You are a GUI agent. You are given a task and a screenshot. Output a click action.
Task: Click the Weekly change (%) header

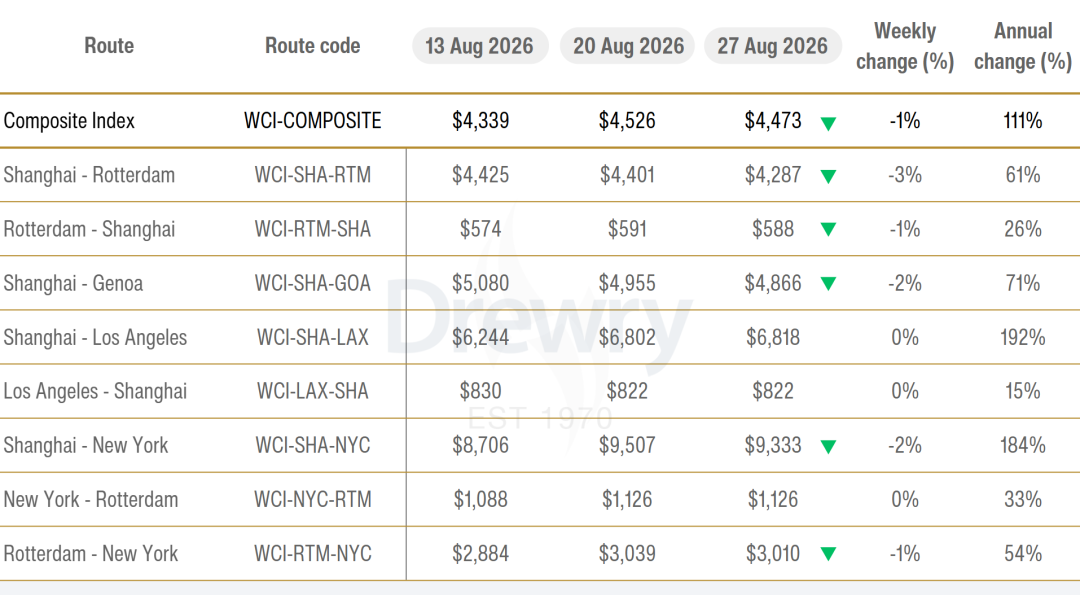tap(905, 46)
